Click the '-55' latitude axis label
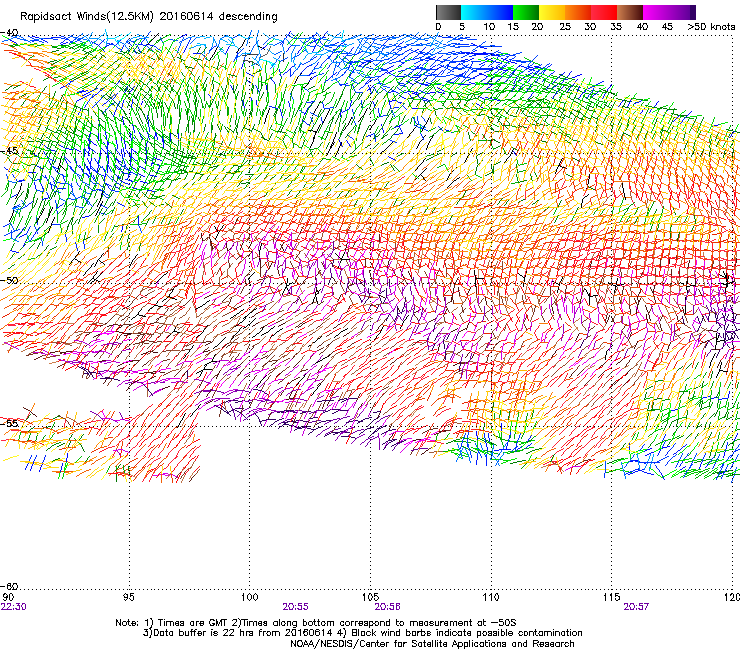 pos(9,423)
